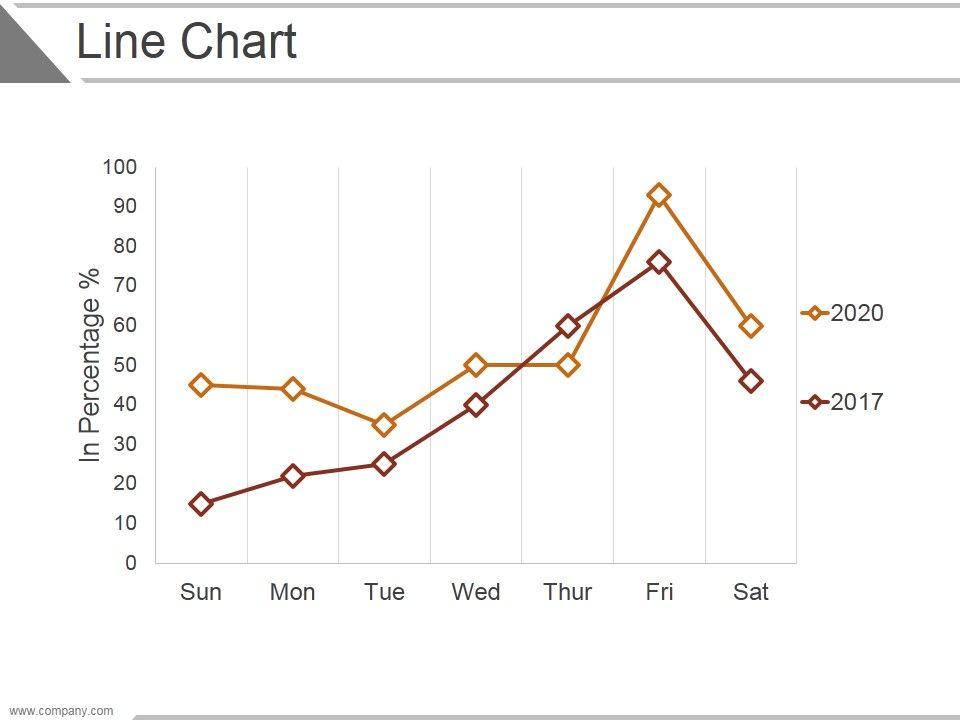Click the 2020 legend entry
Image resolution: width=960 pixels, height=720 pixels.
[843, 313]
